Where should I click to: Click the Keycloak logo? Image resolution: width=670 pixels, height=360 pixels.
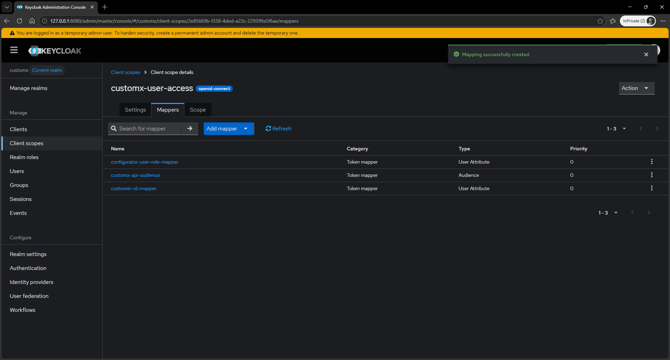[x=55, y=51]
